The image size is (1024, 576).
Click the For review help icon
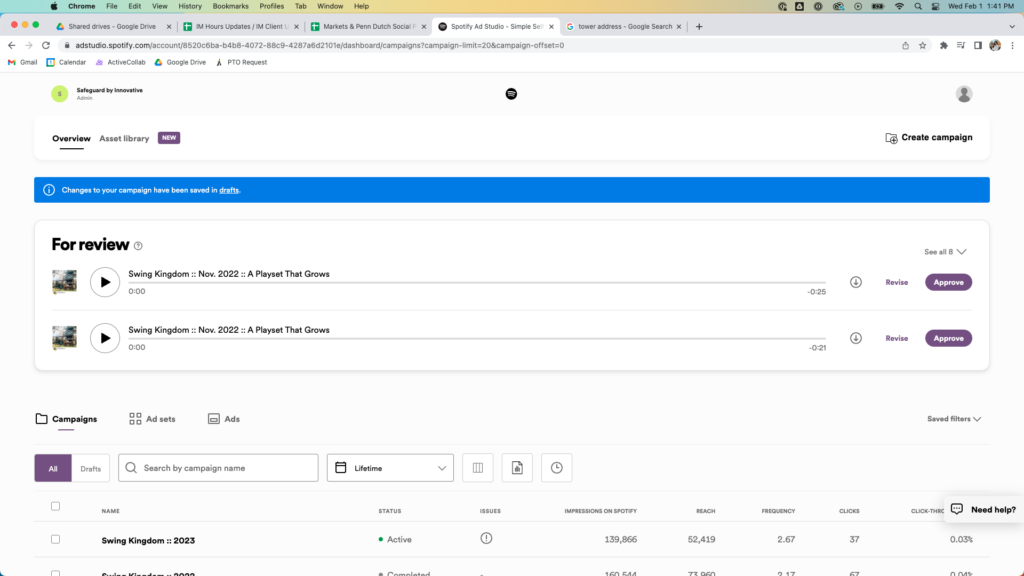(x=138, y=246)
